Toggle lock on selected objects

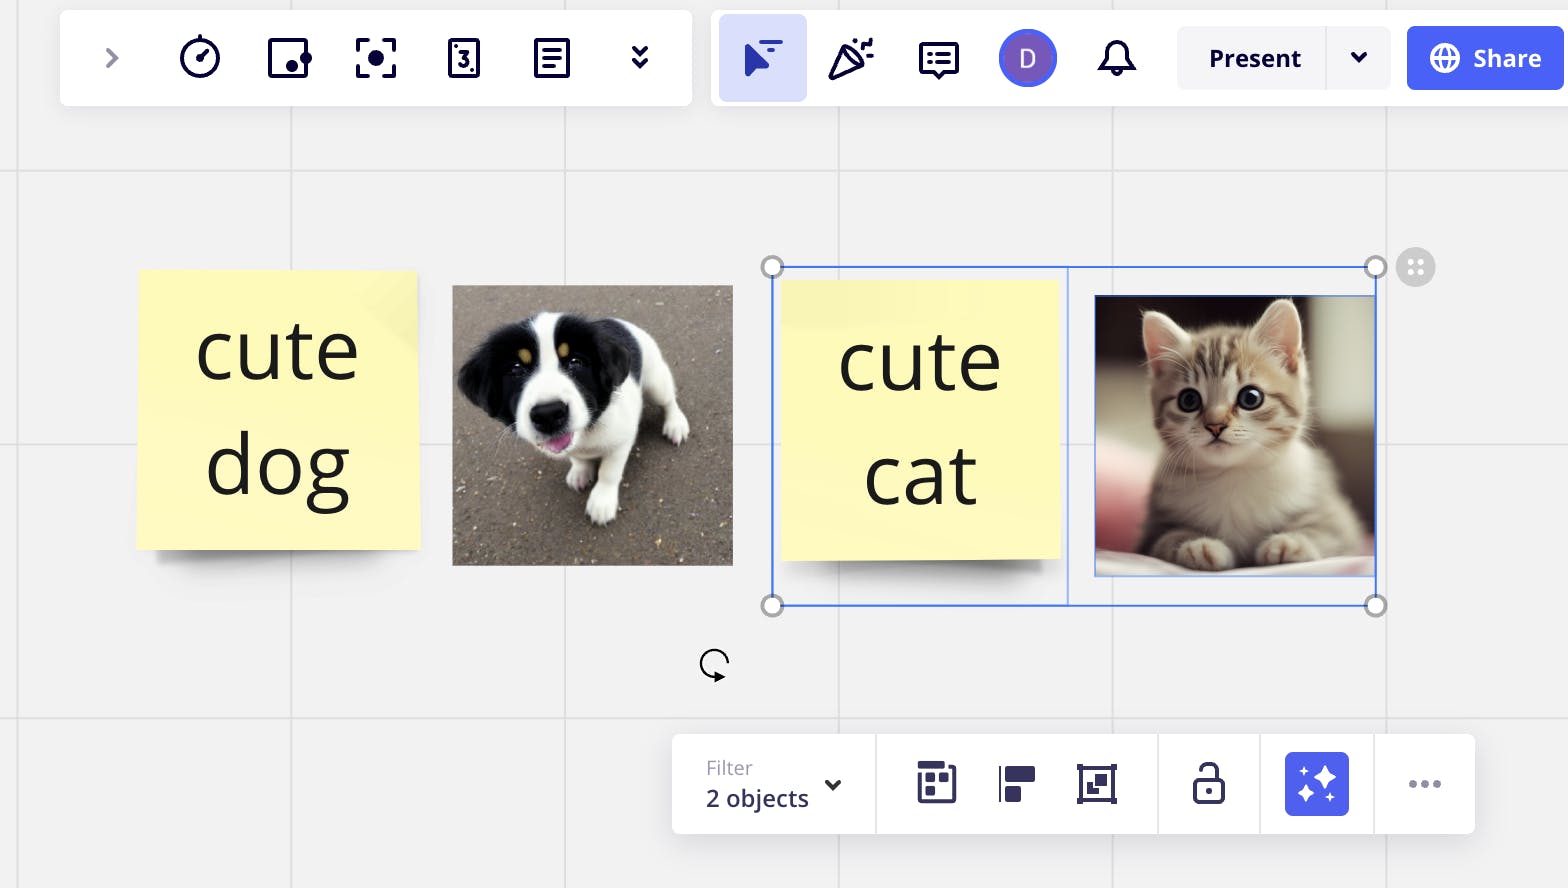[1208, 784]
